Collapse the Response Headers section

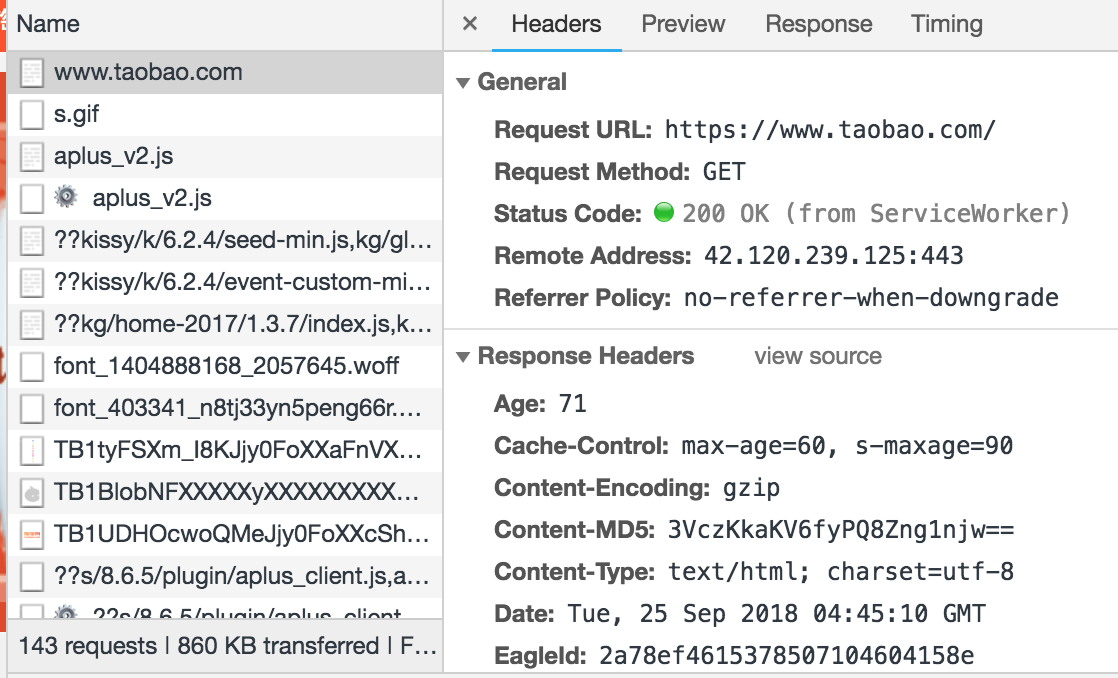pos(463,357)
